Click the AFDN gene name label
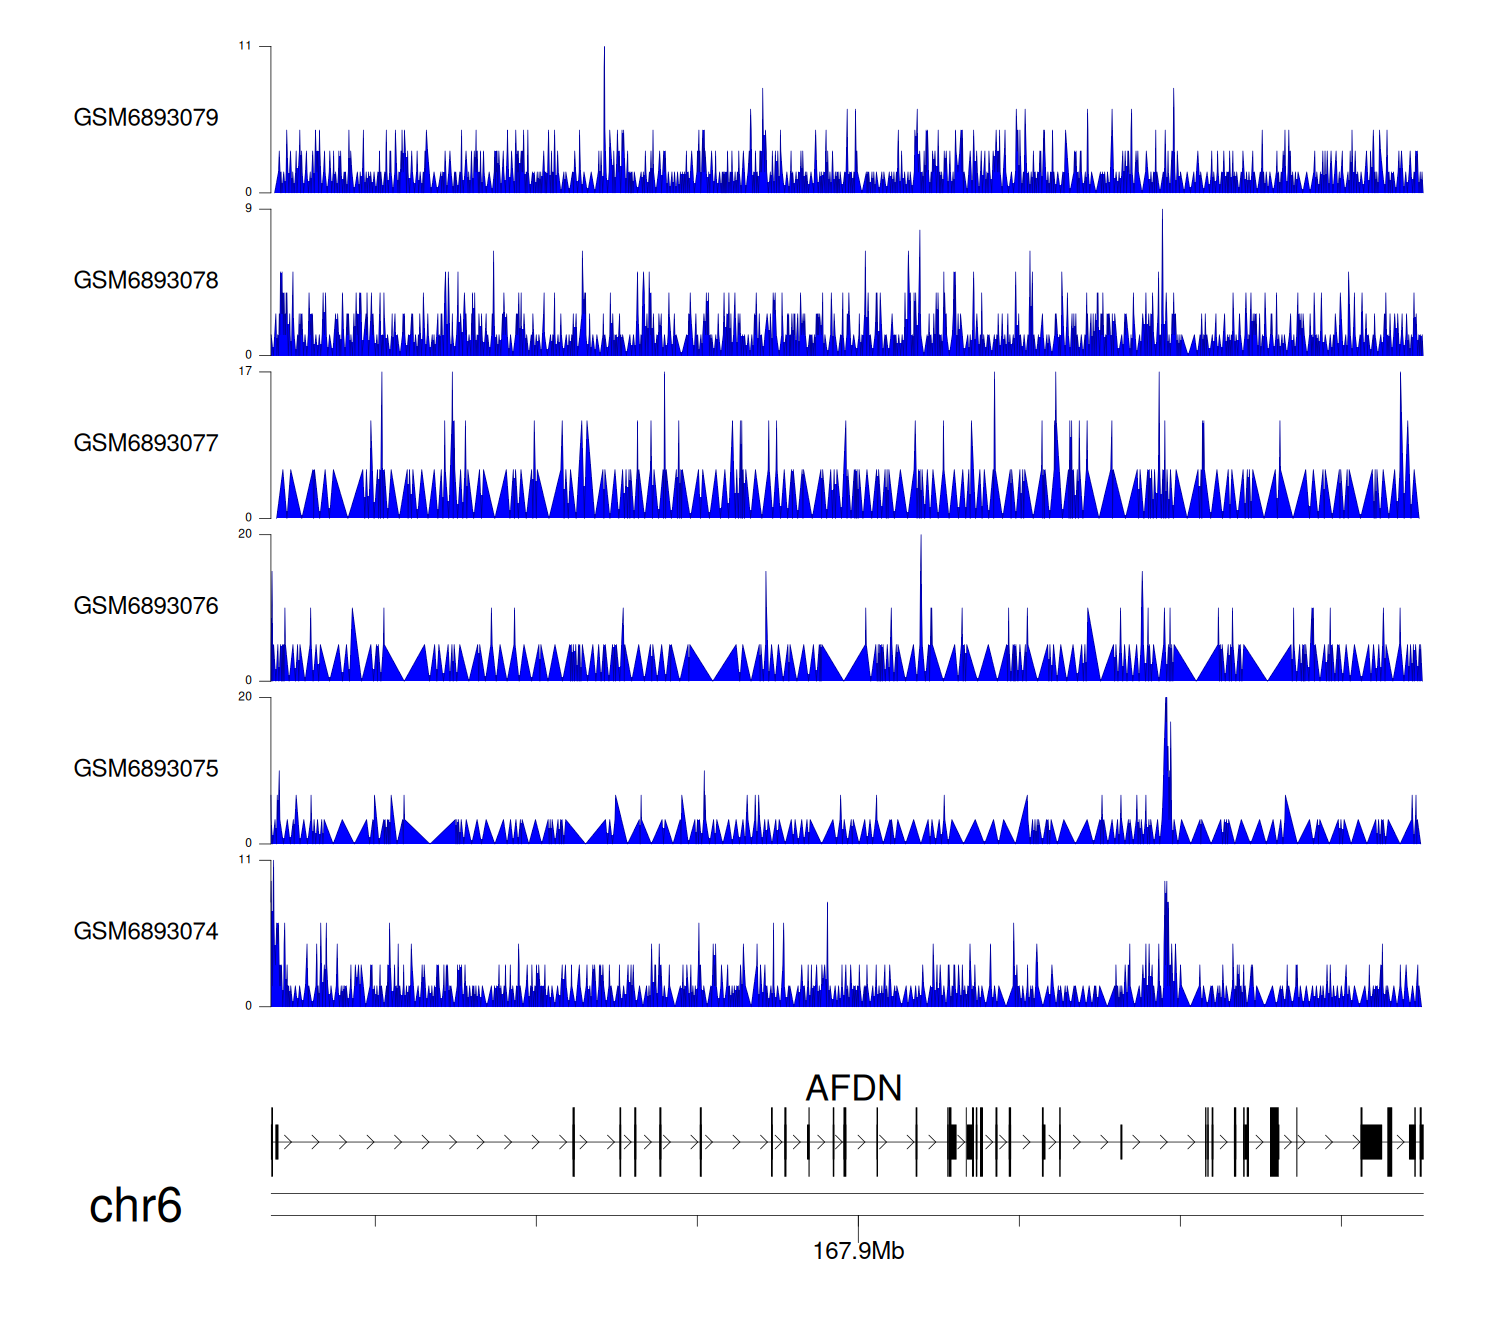Viewport: 1500px width, 1320px height. click(x=853, y=1088)
